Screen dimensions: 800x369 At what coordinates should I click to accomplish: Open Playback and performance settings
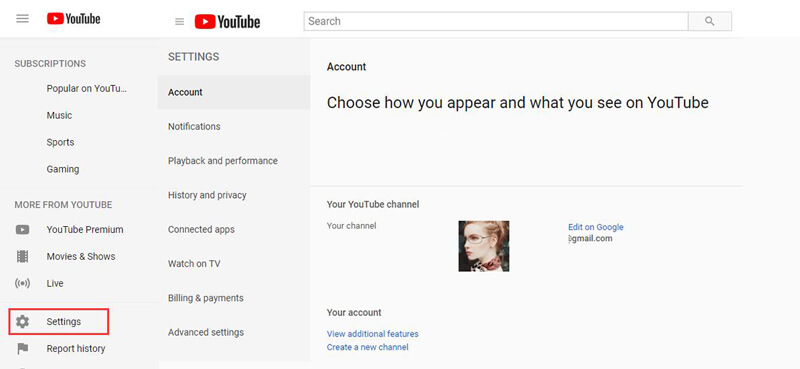[223, 161]
